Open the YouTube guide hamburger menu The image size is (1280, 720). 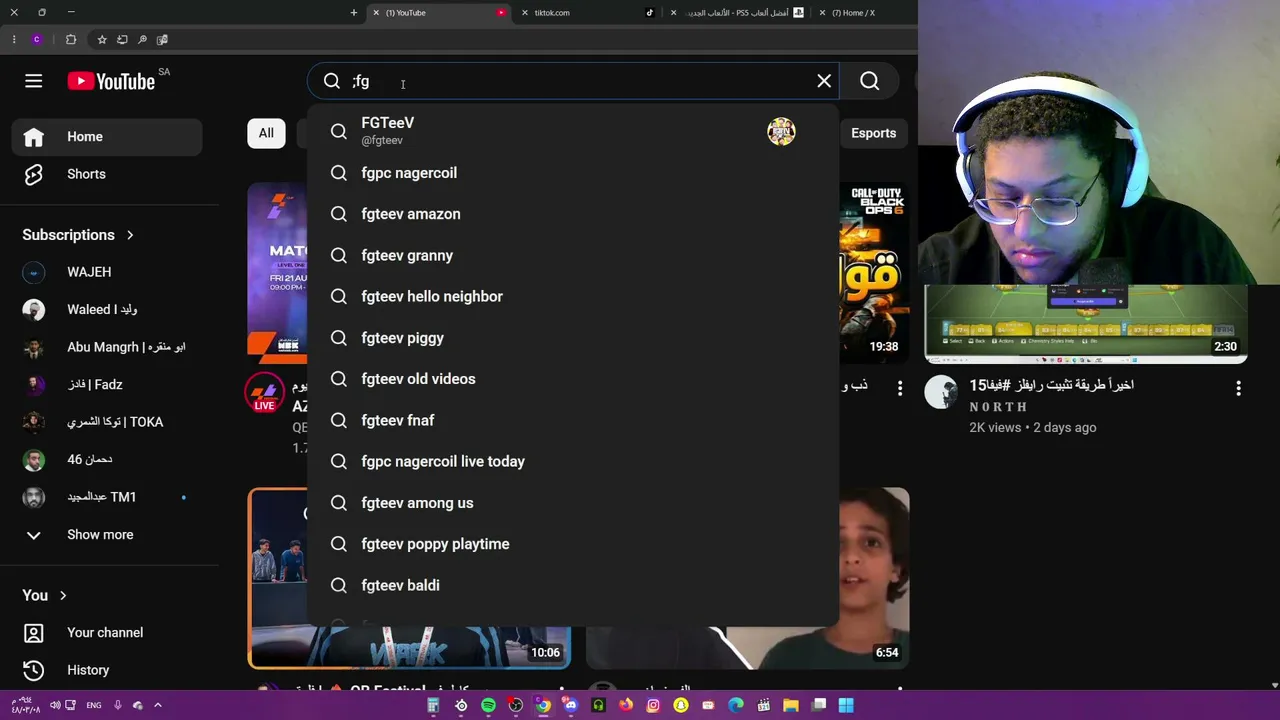tap(34, 81)
